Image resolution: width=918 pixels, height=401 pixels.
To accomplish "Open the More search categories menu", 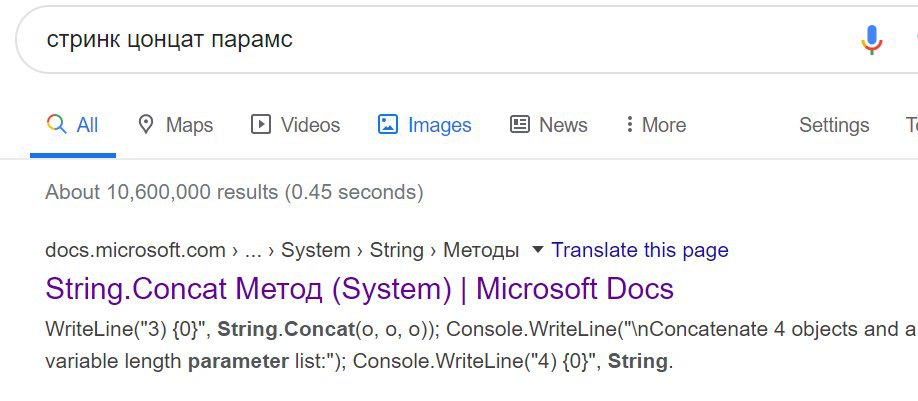I will [x=656, y=125].
